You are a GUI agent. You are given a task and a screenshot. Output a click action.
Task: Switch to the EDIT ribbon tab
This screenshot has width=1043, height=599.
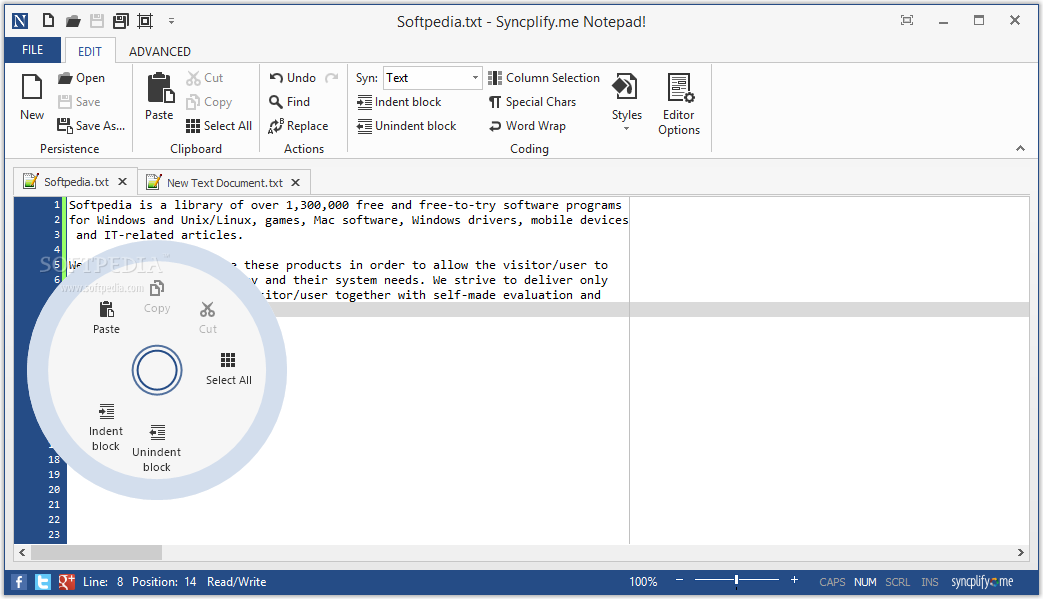90,51
